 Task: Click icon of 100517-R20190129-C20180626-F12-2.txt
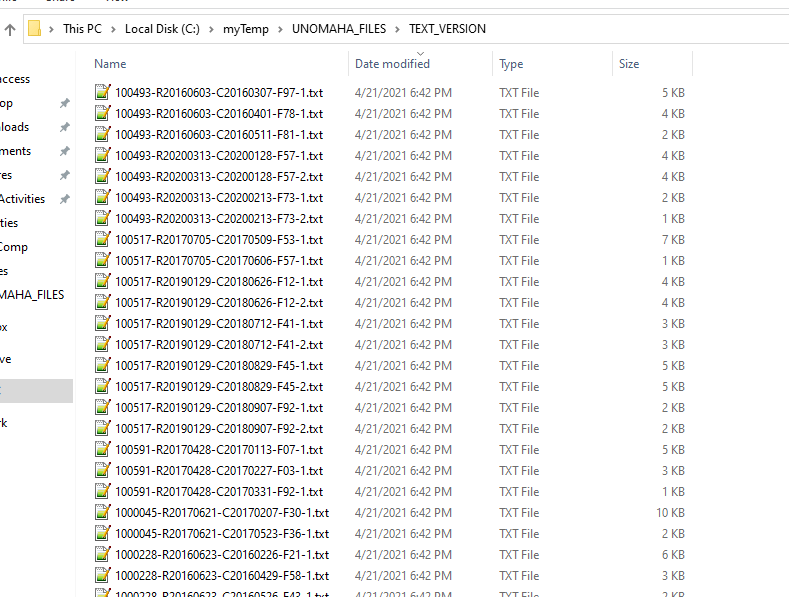tap(103, 302)
